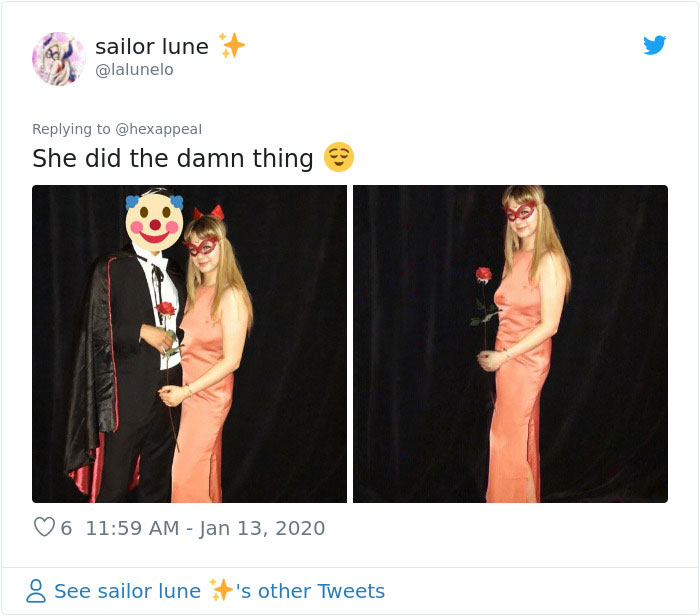Screen dimensions: 700x616
Task: Click the tweet text "She did the damn thing"
Action: (173, 158)
